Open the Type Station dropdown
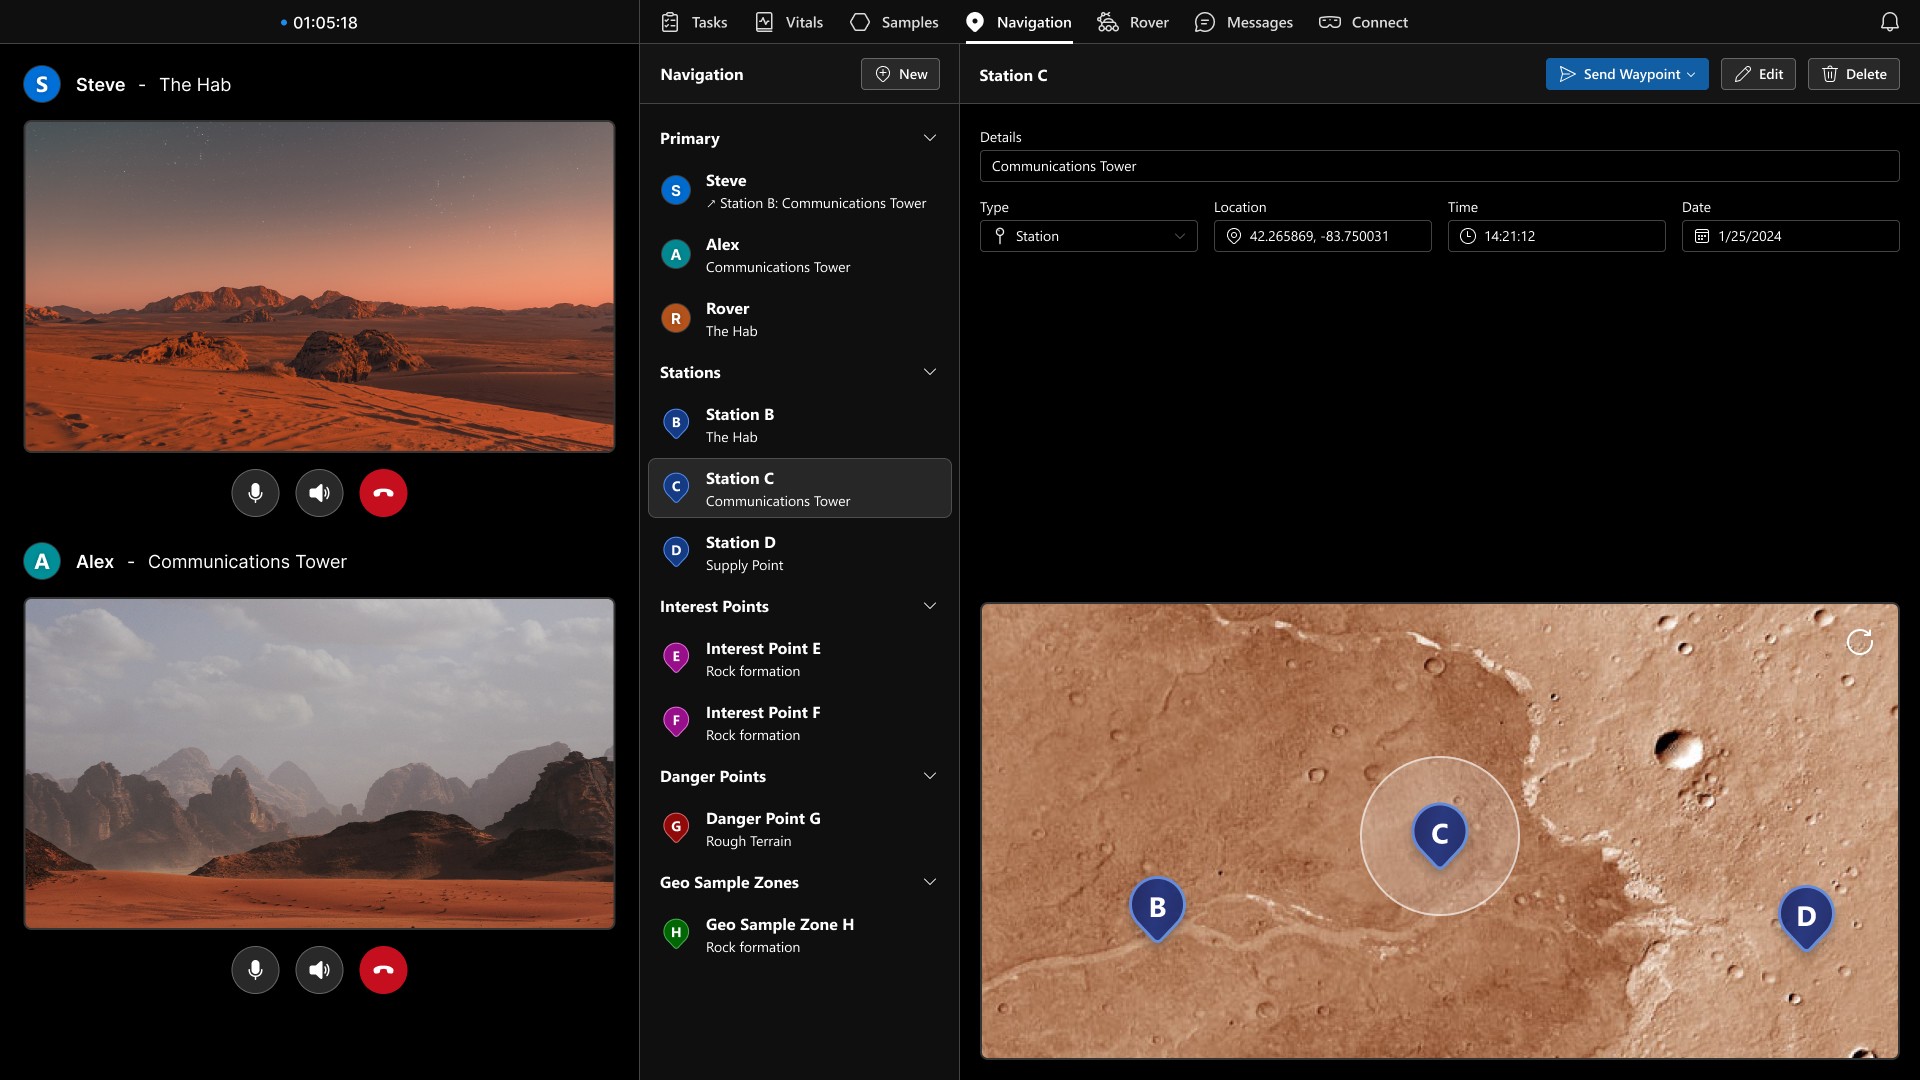This screenshot has height=1080, width=1920. [x=1088, y=236]
